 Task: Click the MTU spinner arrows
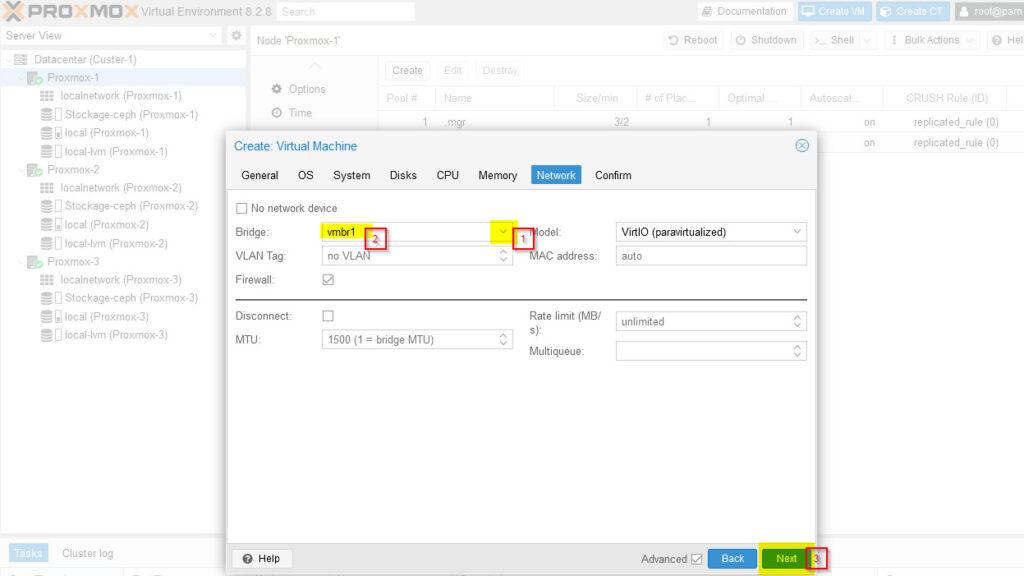503,340
